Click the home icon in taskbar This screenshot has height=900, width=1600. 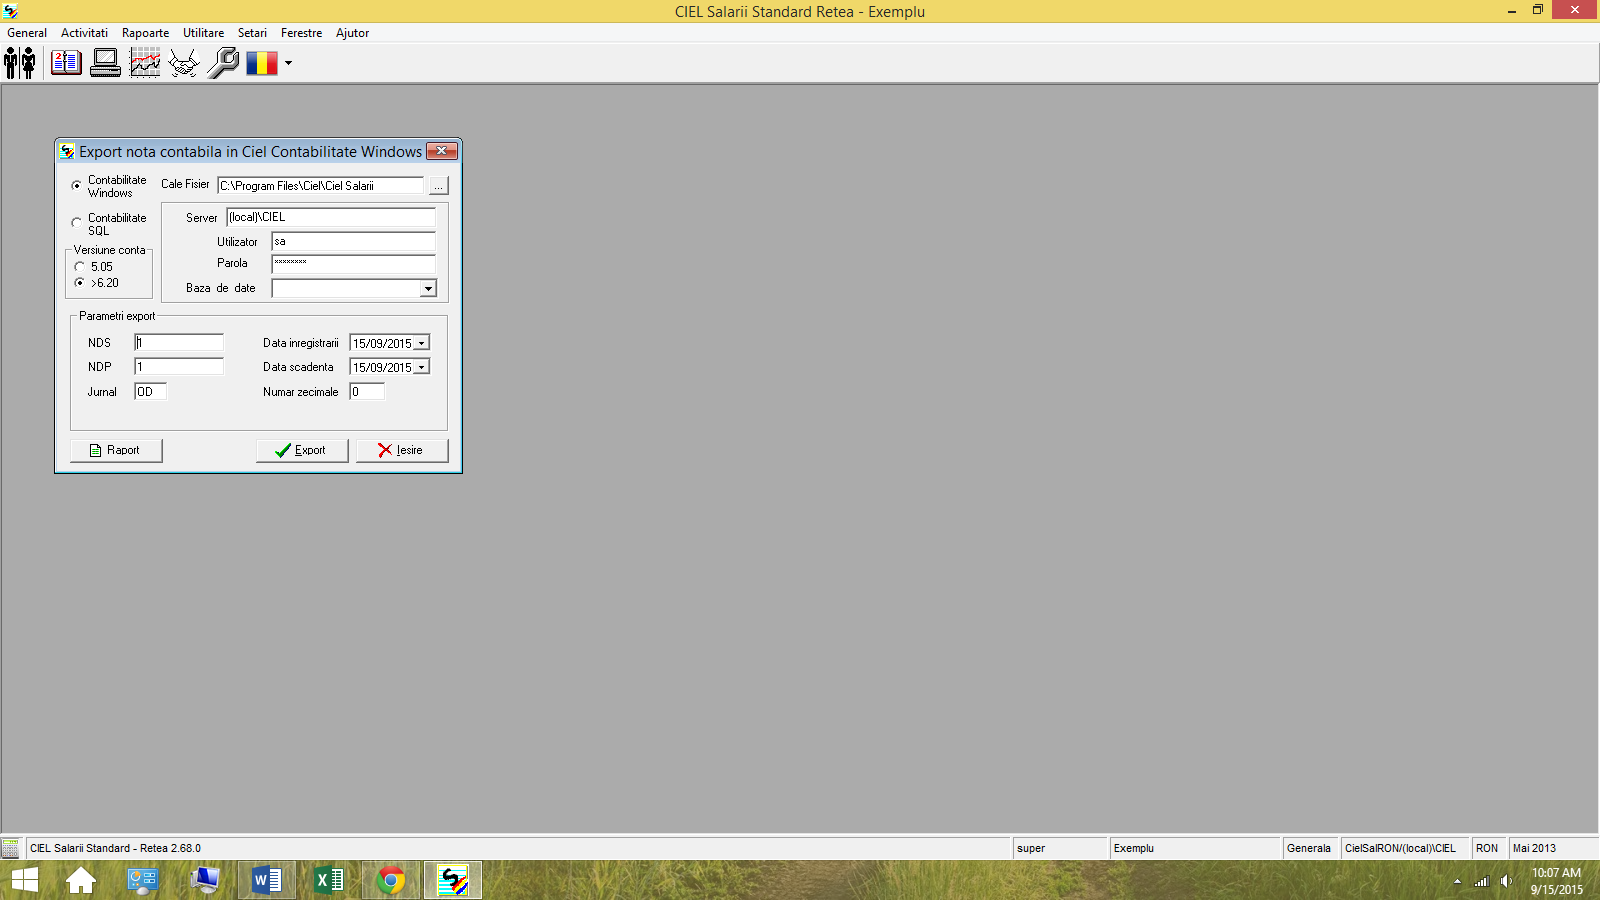tap(81, 880)
